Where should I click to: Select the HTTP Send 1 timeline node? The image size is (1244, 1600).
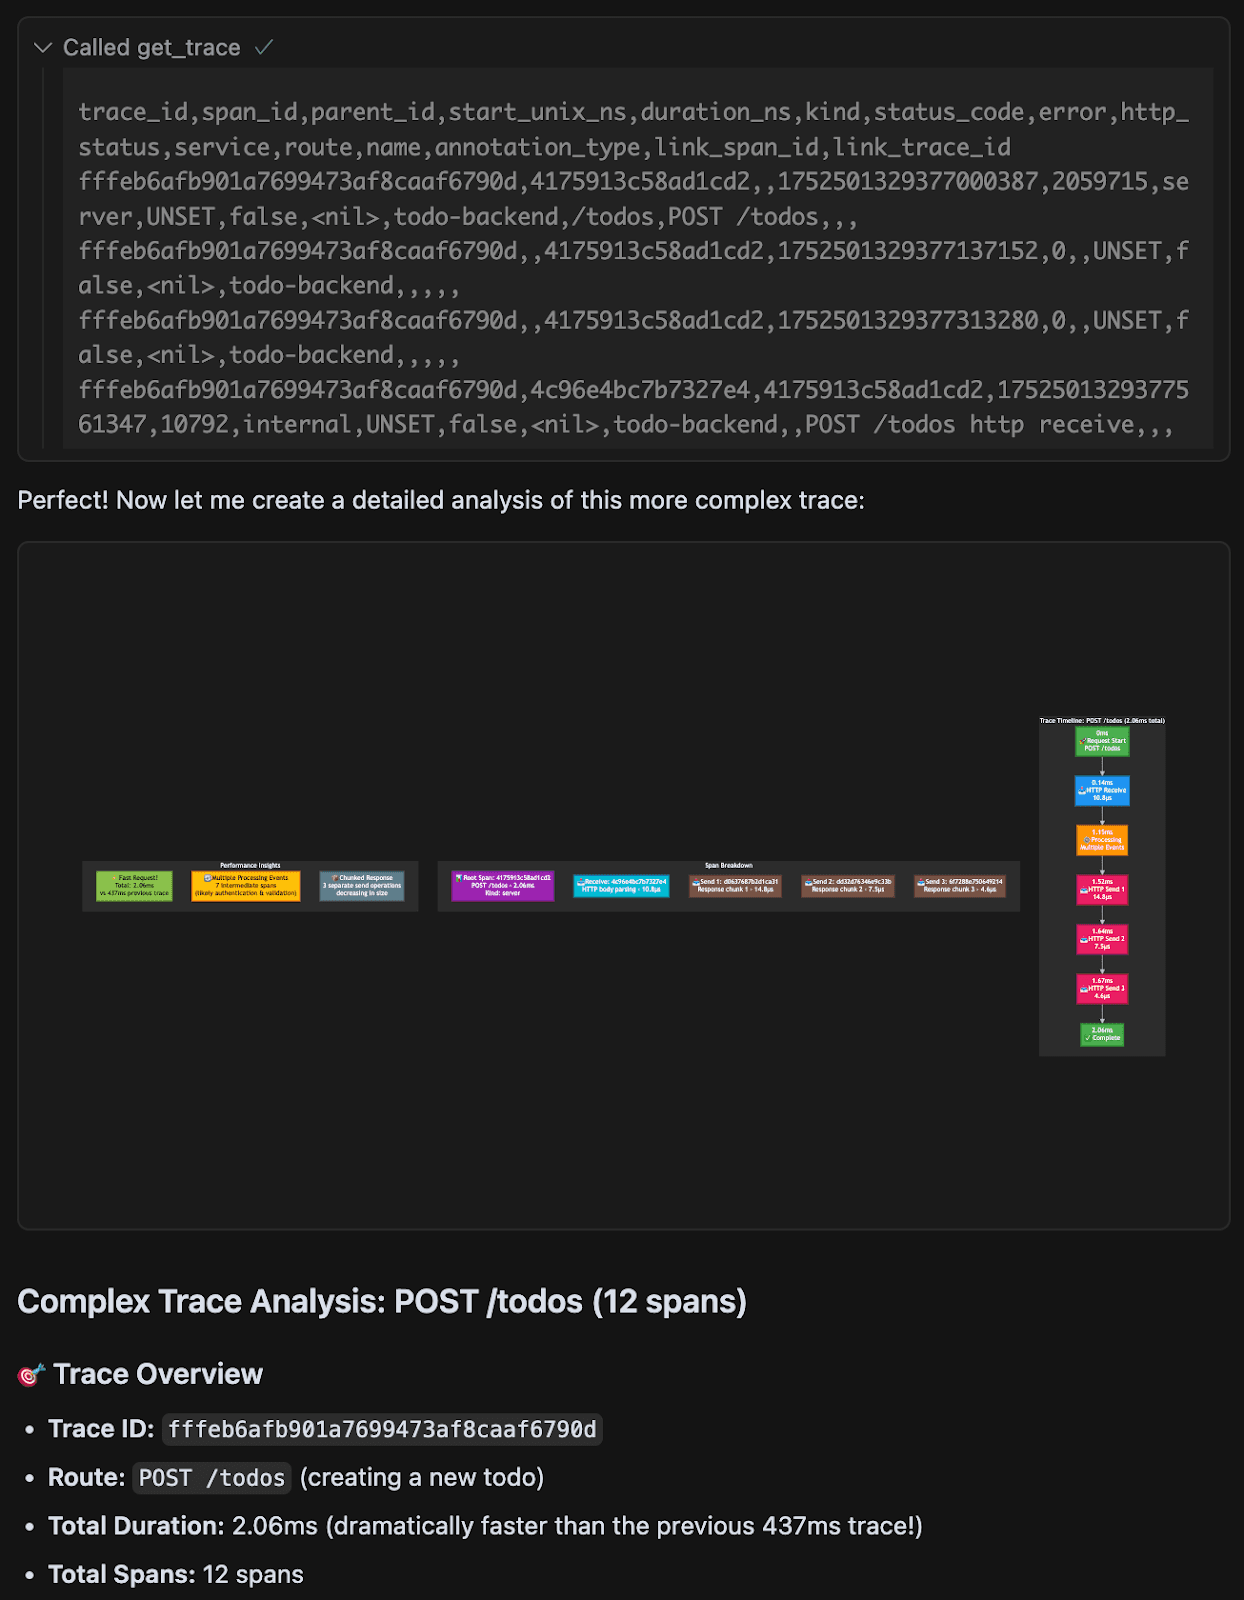tap(1102, 889)
